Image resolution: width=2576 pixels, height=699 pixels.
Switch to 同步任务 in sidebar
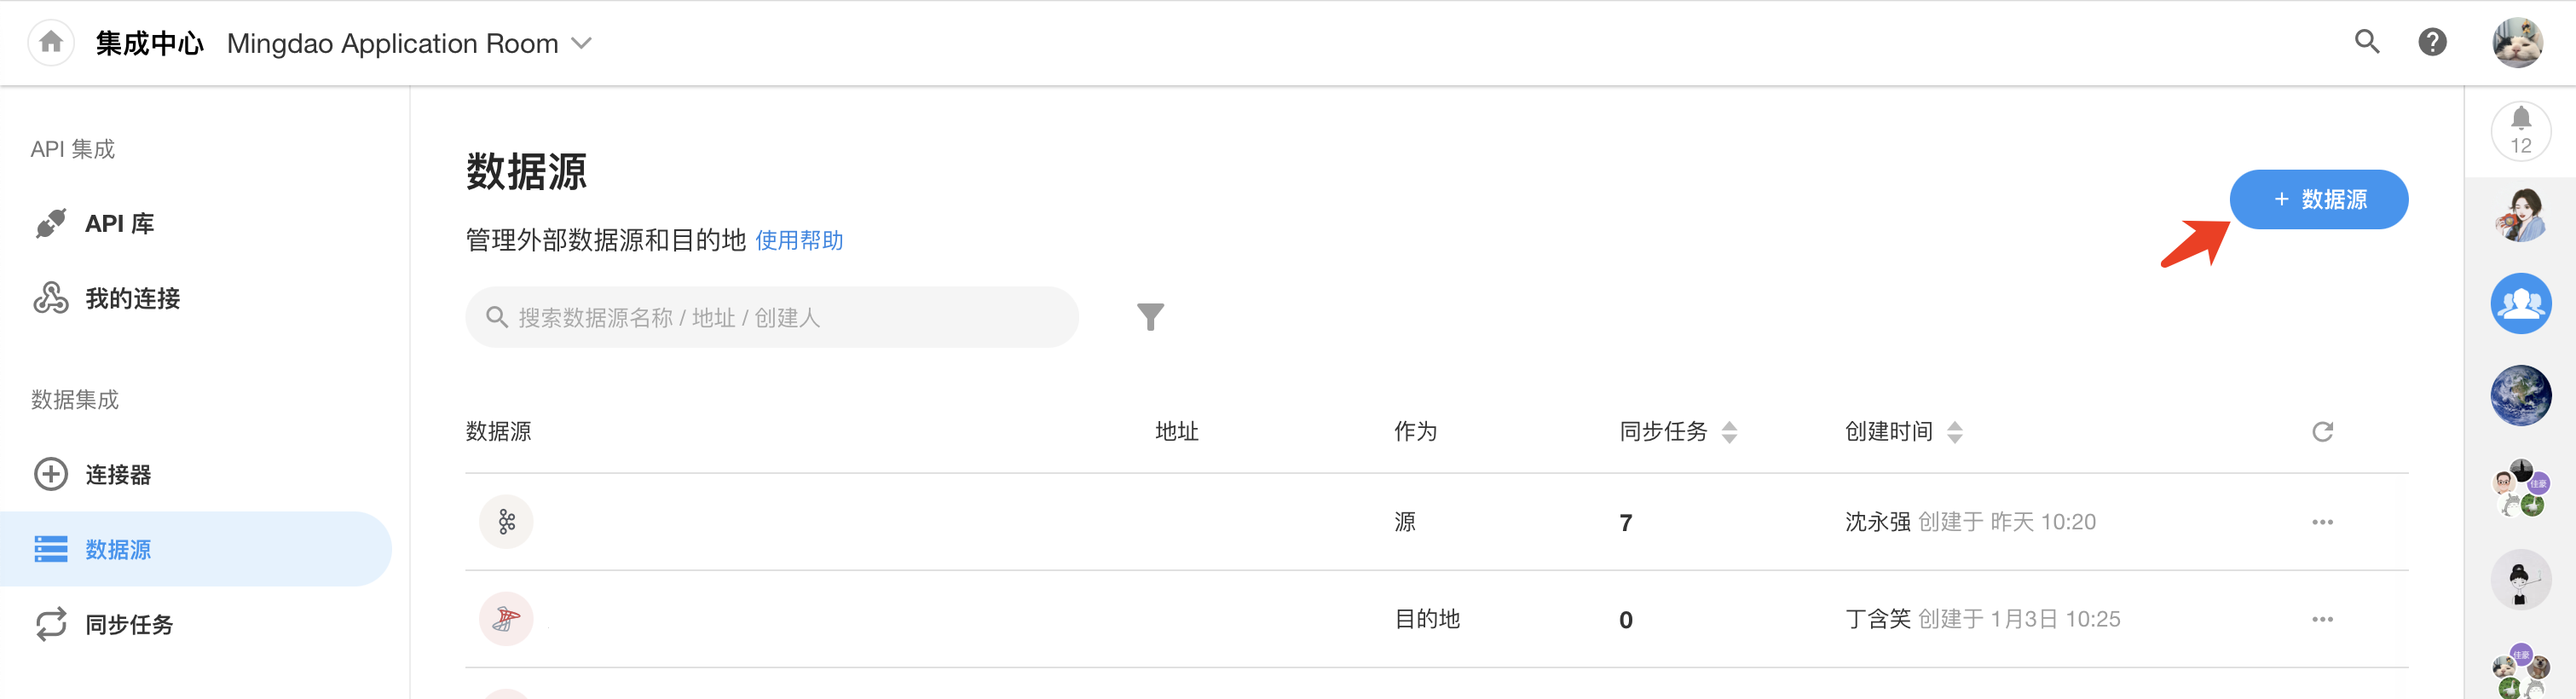coord(129,625)
